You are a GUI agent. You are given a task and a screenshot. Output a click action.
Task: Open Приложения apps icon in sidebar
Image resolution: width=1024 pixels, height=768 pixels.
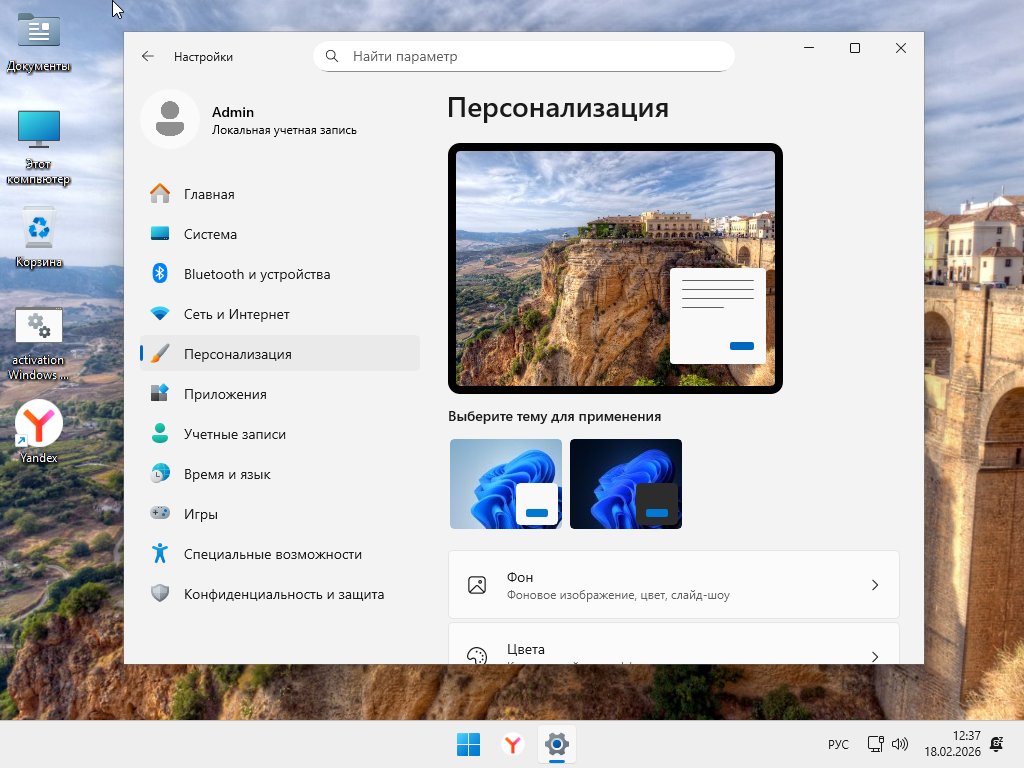pyautogui.click(x=160, y=394)
